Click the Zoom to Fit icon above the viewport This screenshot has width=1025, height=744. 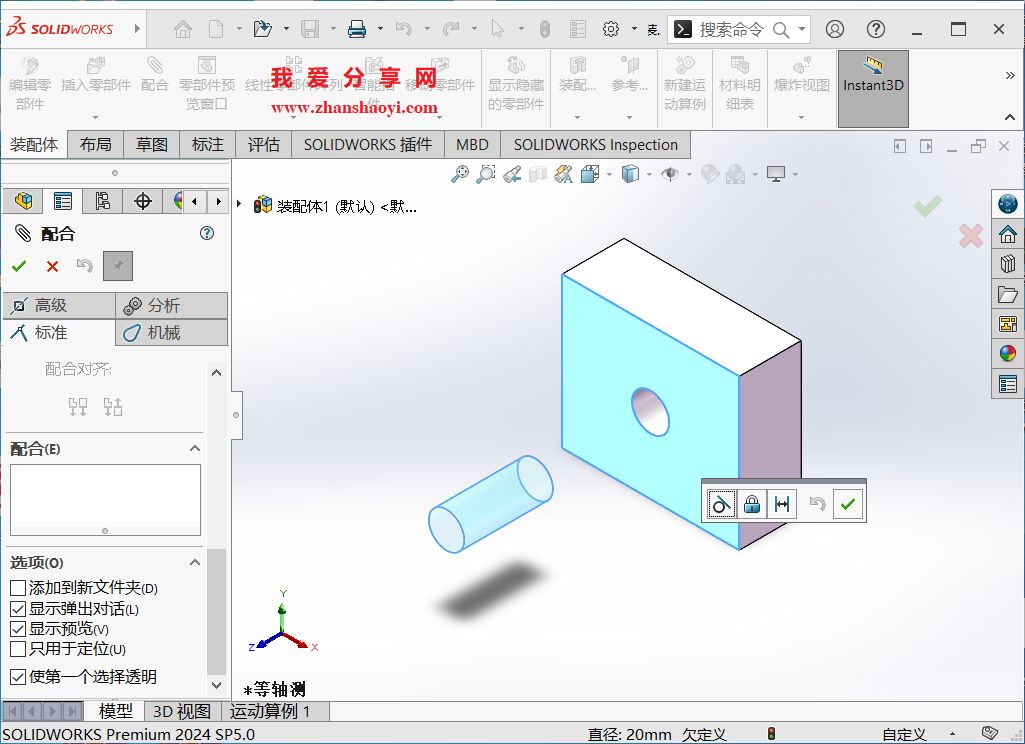coord(459,173)
